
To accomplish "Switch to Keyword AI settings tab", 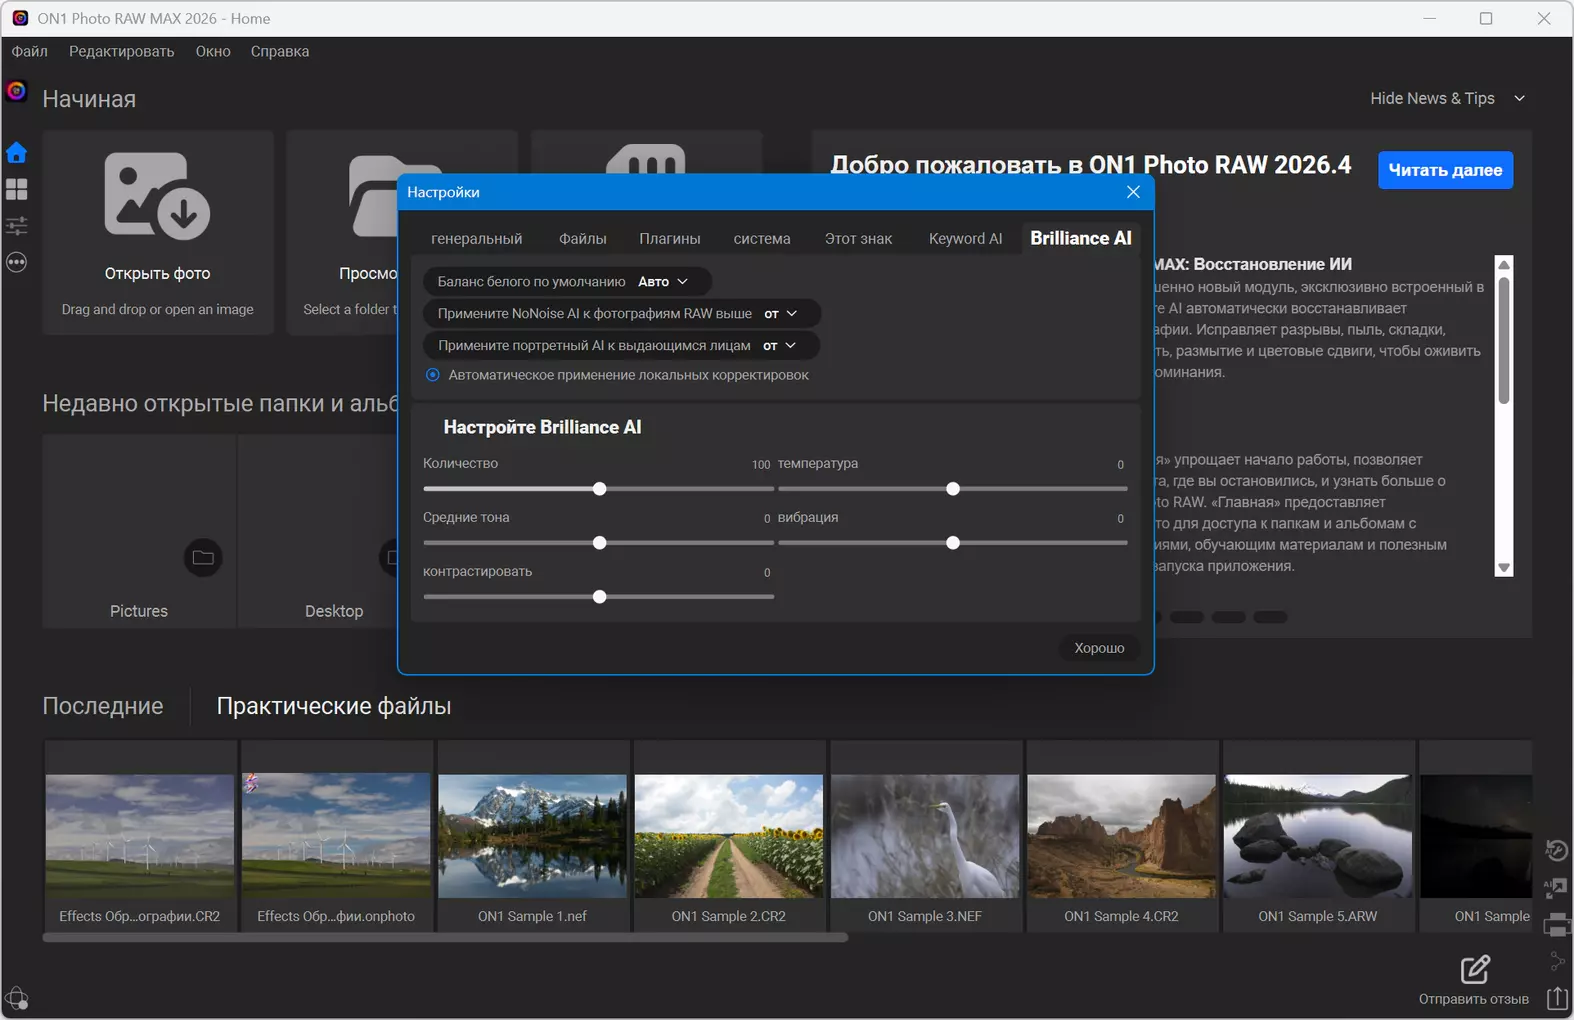I will (x=965, y=238).
